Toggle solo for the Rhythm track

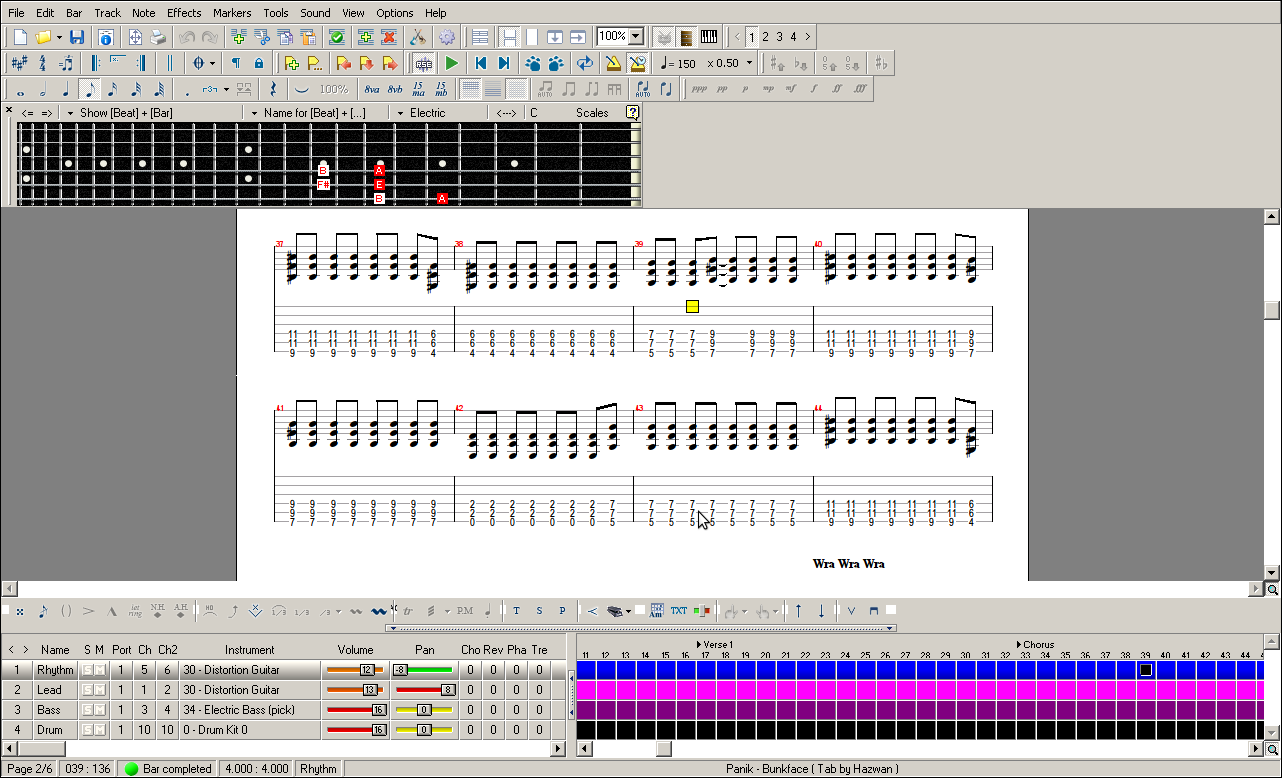click(87, 670)
